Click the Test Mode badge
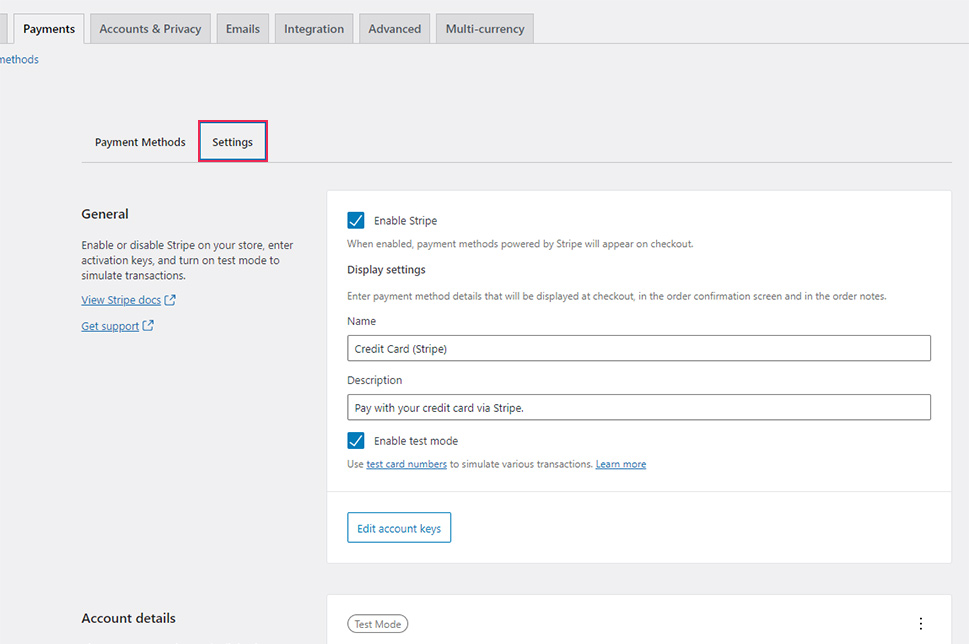Image resolution: width=969 pixels, height=644 pixels. (x=378, y=624)
